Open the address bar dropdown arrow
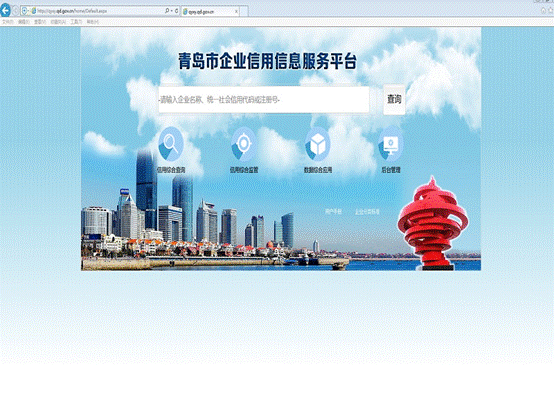Viewport: 554px width, 415px height. (x=172, y=11)
